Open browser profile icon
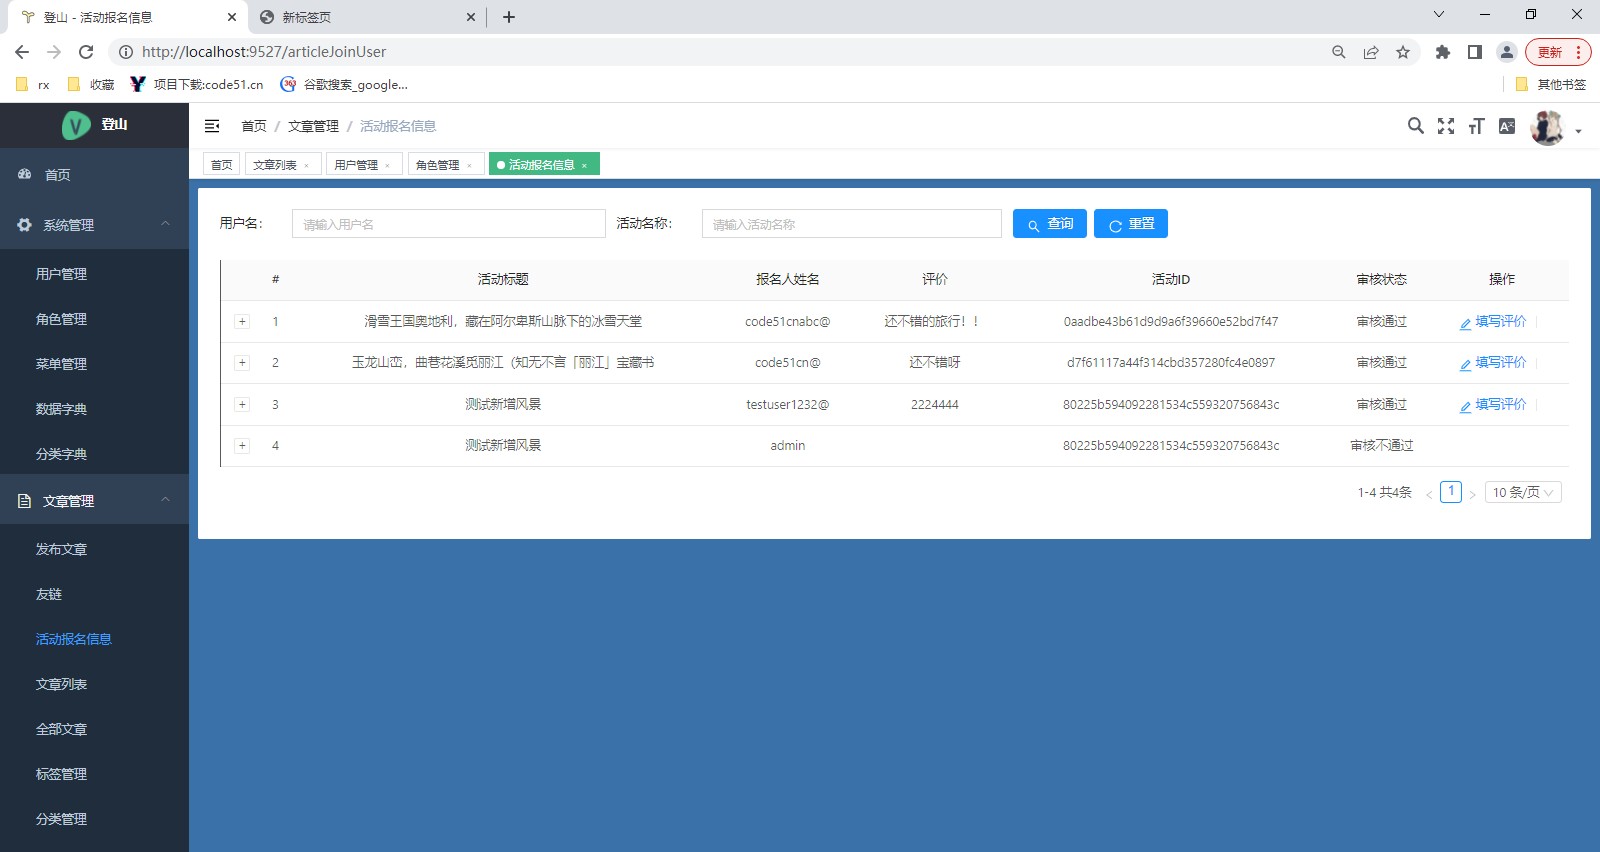This screenshot has height=852, width=1600. tap(1507, 52)
